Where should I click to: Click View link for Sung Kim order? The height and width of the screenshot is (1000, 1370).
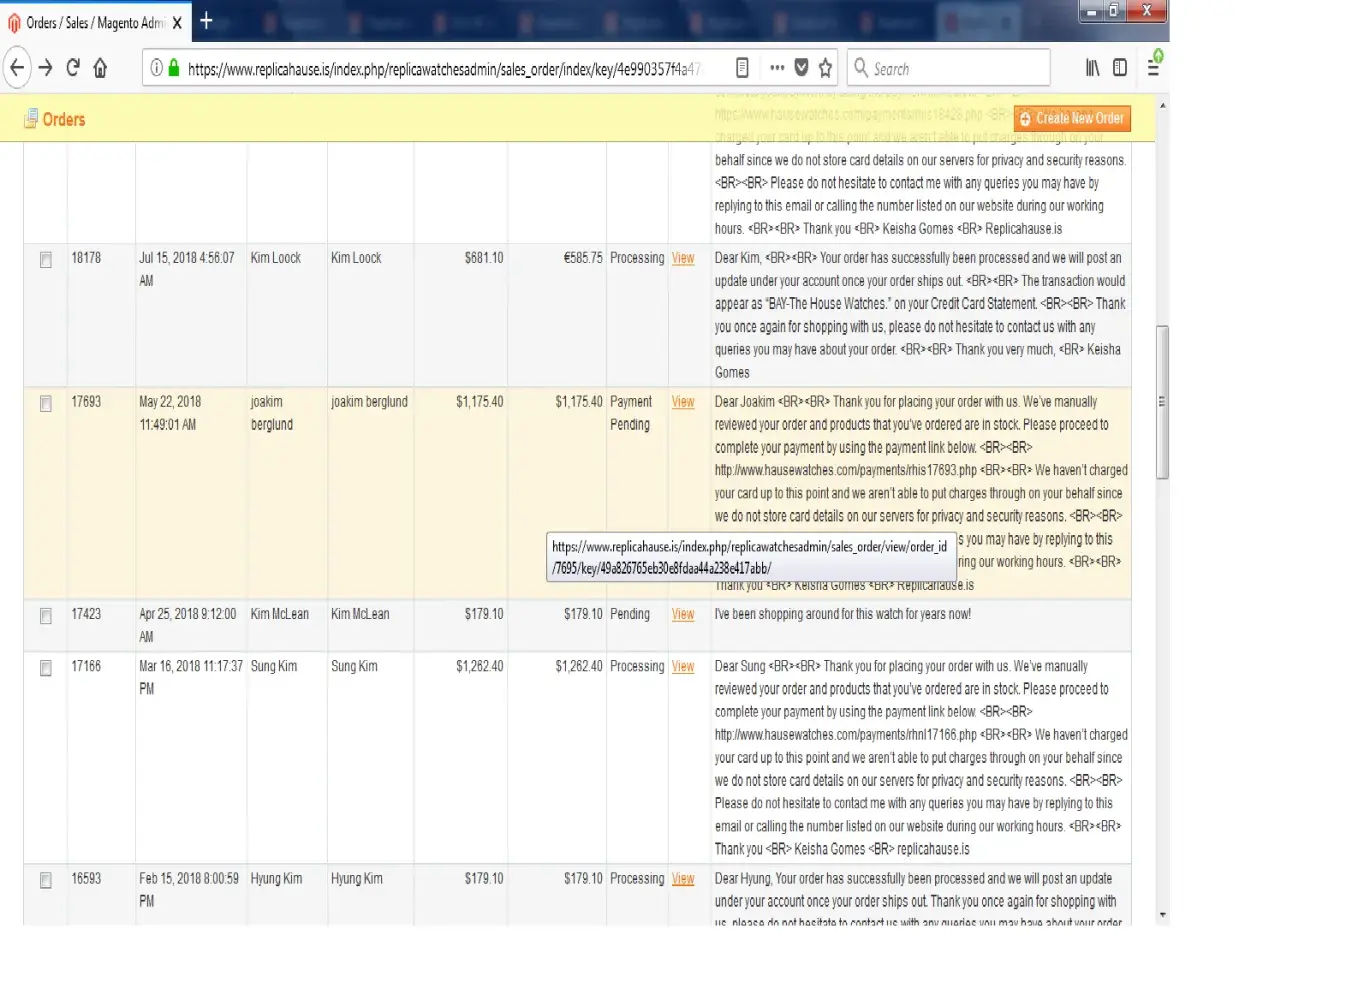(683, 666)
